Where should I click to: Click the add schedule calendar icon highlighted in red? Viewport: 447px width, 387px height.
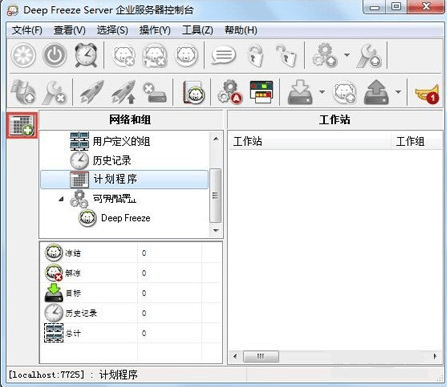click(x=22, y=125)
